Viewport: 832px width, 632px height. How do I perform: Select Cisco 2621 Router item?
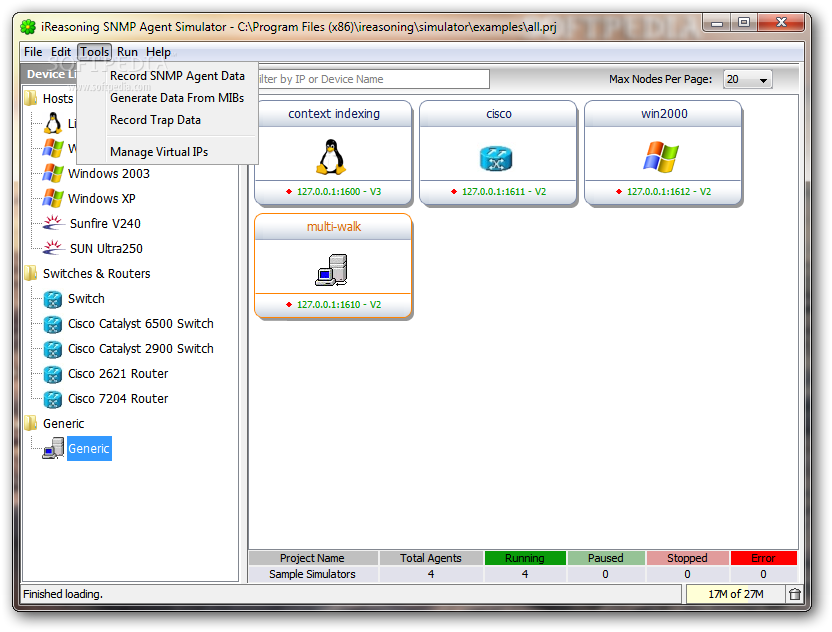click(x=118, y=374)
